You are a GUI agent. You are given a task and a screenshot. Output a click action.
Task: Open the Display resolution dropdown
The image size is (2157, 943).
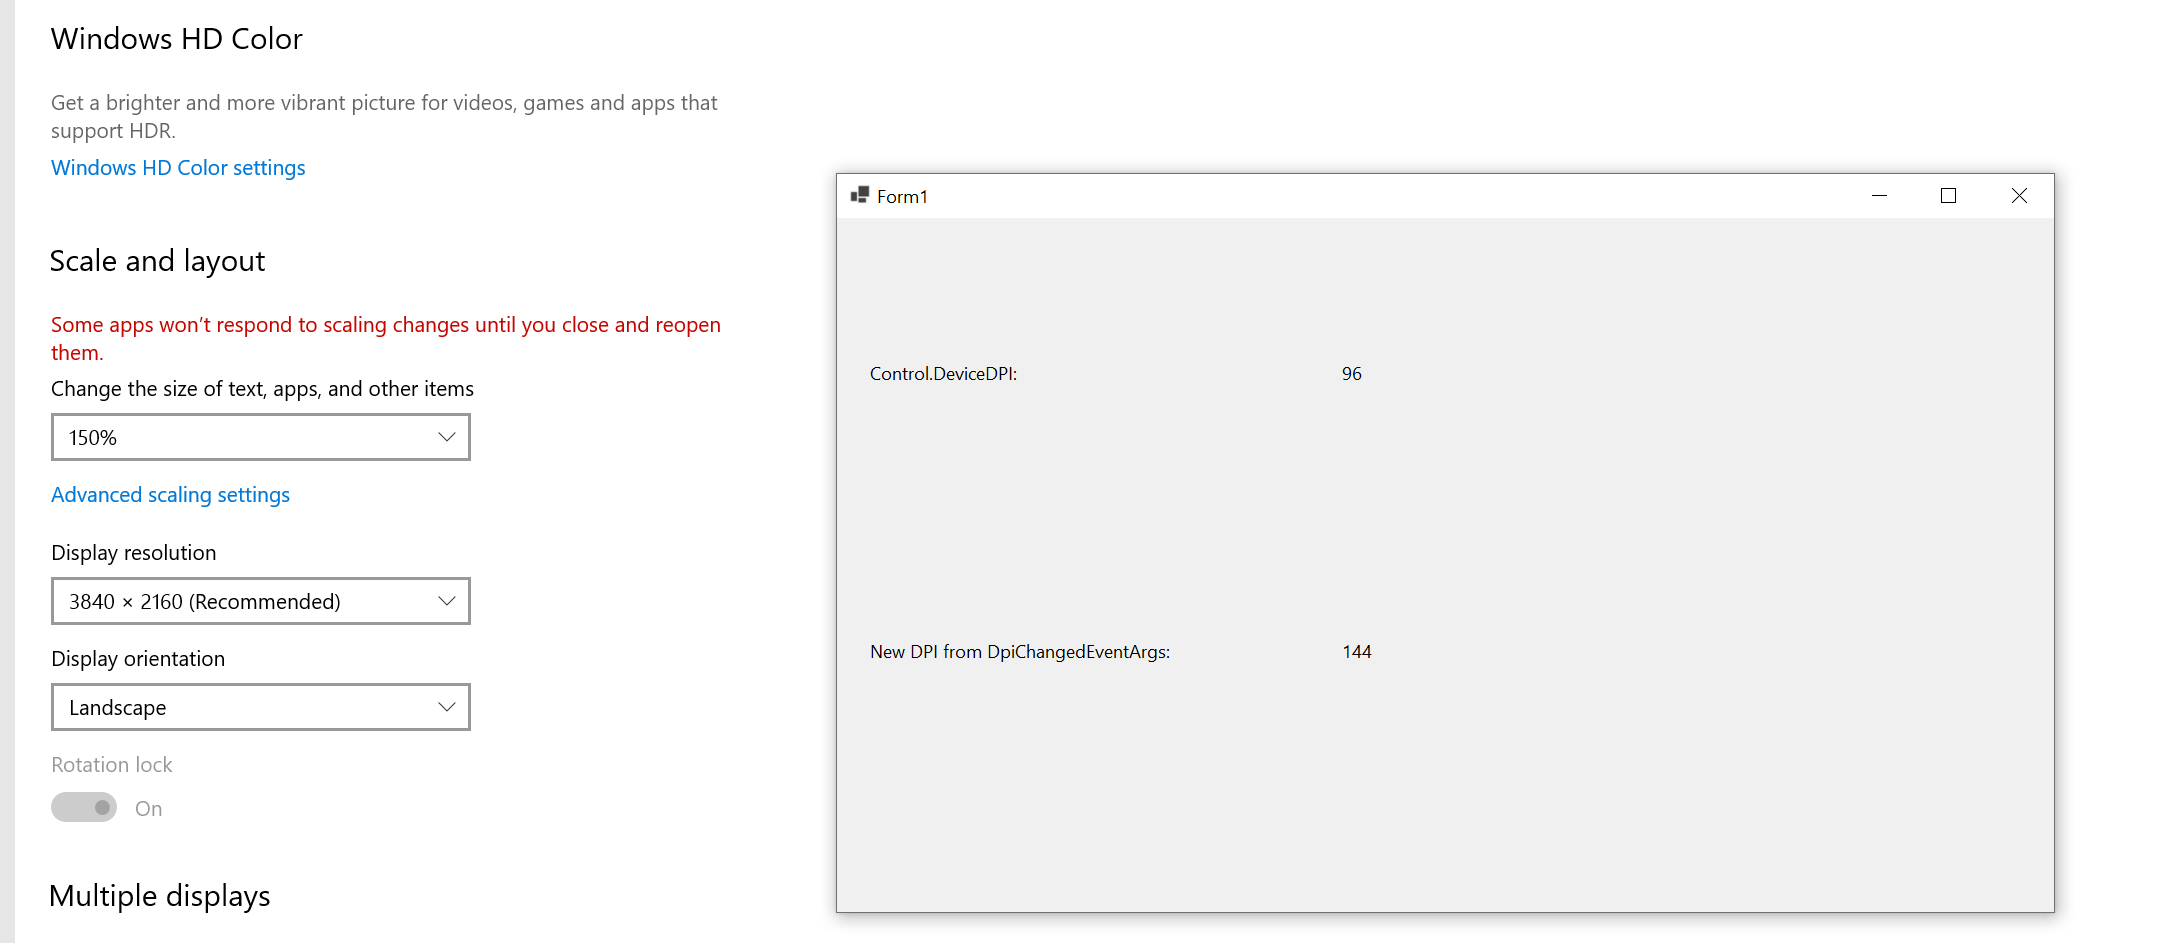click(x=261, y=601)
